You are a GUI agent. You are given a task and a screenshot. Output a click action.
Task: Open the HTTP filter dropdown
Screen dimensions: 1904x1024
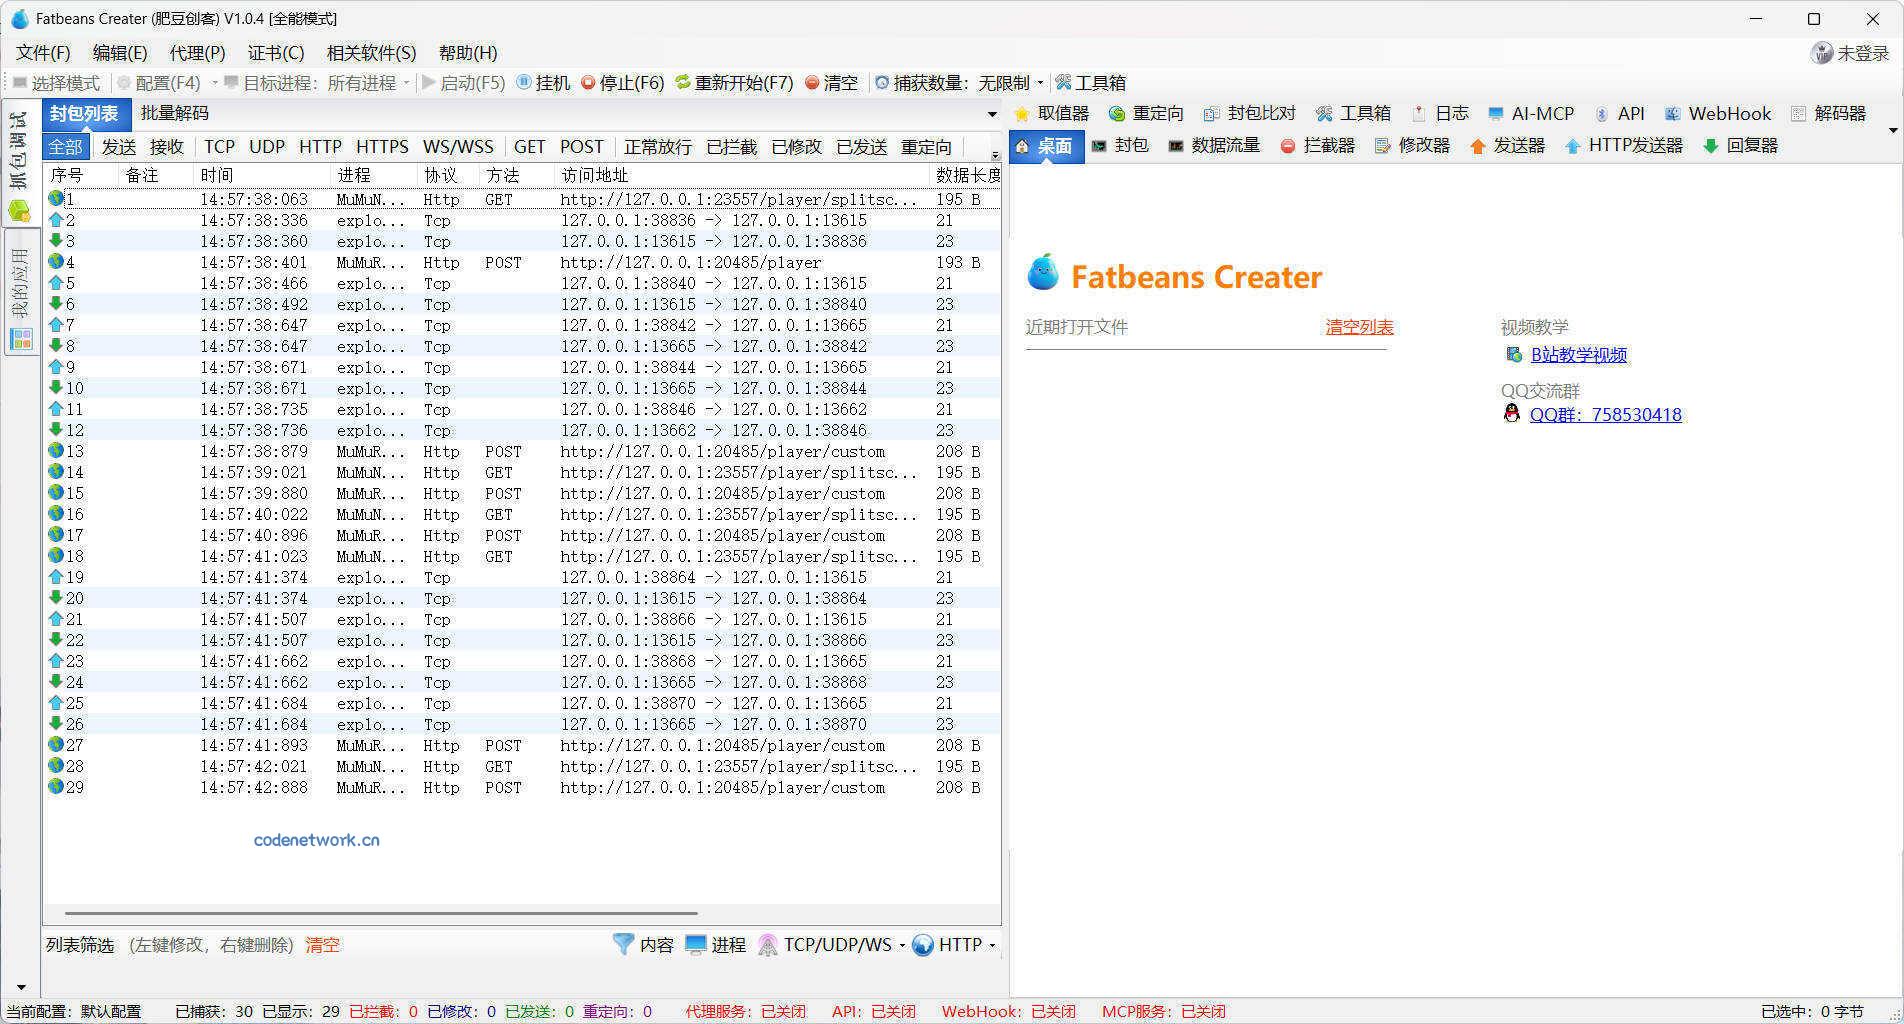click(954, 945)
